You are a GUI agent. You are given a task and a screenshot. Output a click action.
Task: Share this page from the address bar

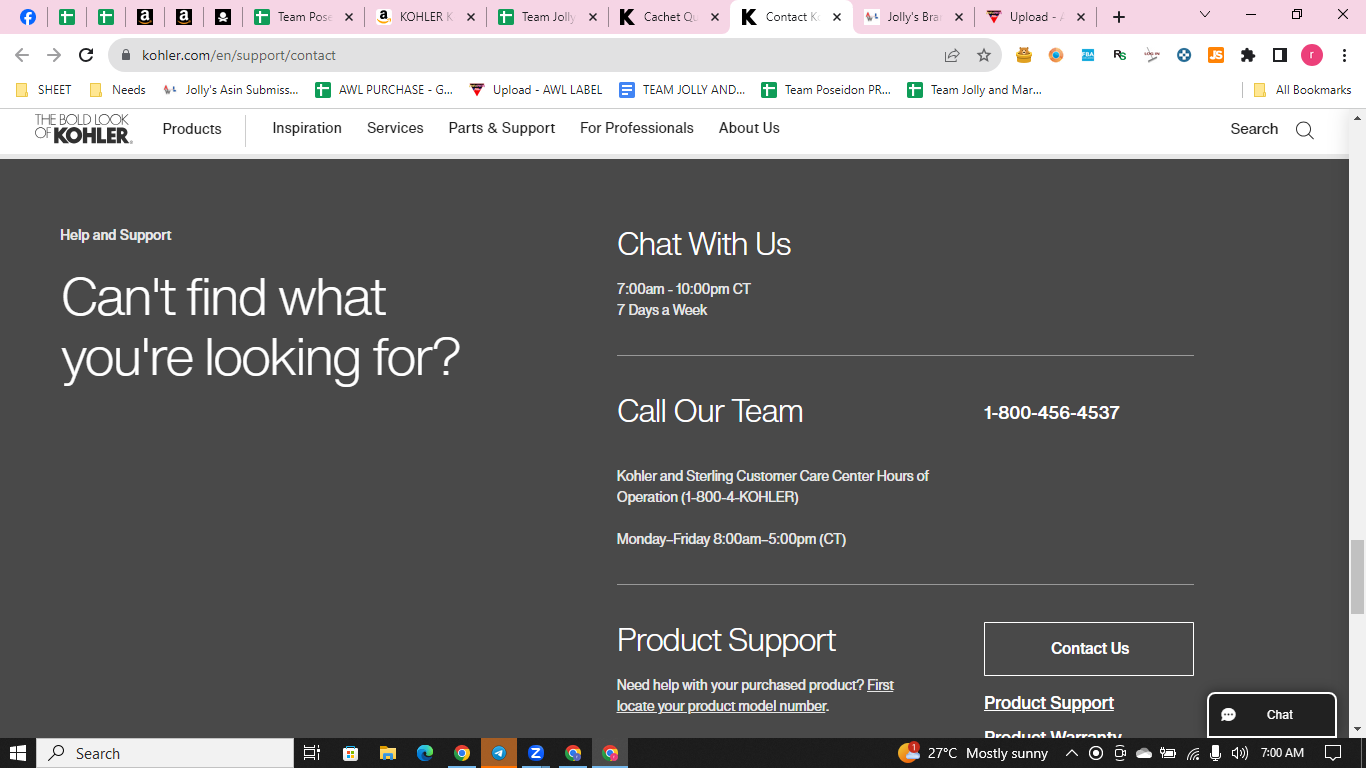pyautogui.click(x=952, y=56)
